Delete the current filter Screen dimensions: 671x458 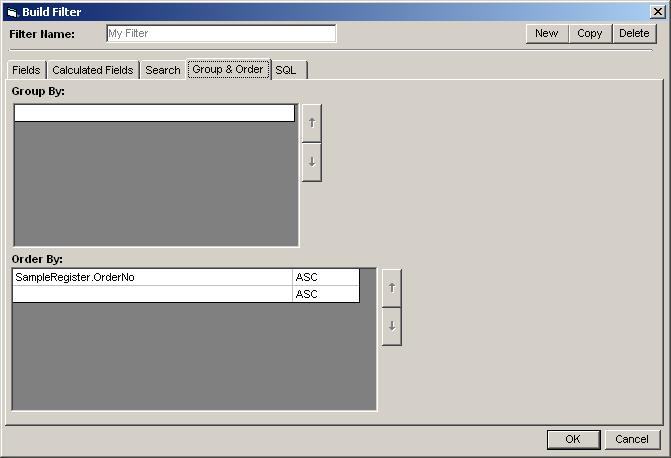pos(634,33)
